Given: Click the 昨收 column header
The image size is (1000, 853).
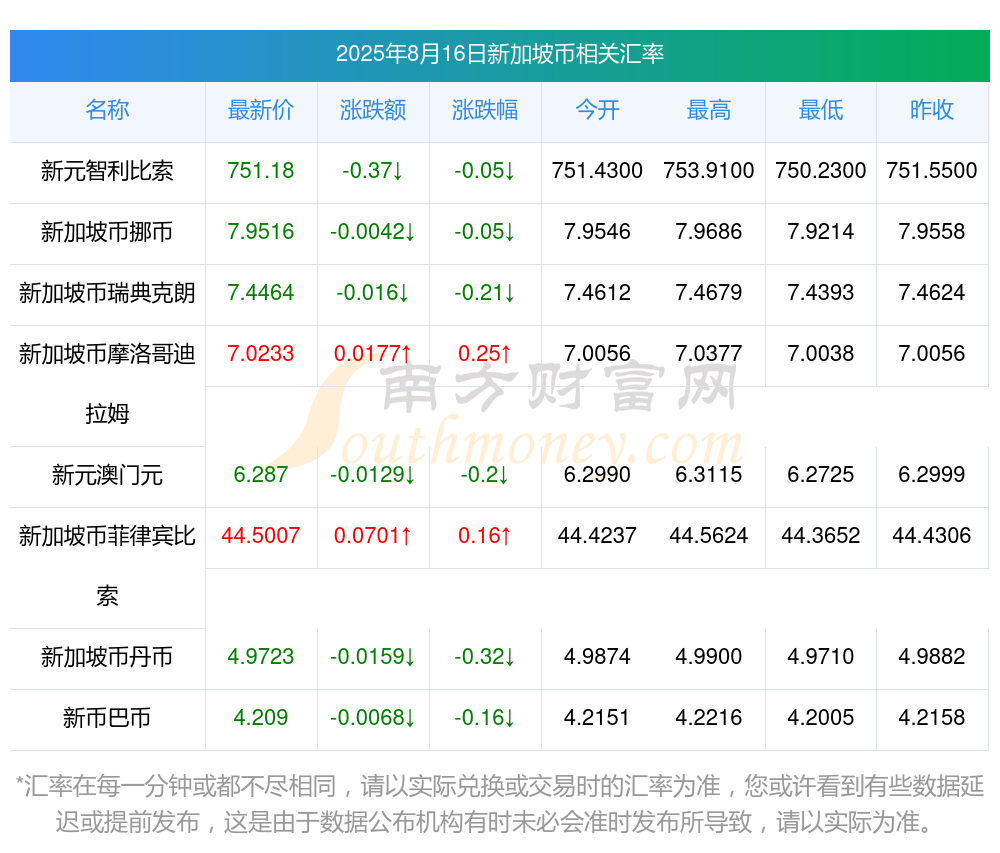Looking at the screenshot, I should coord(932,110).
